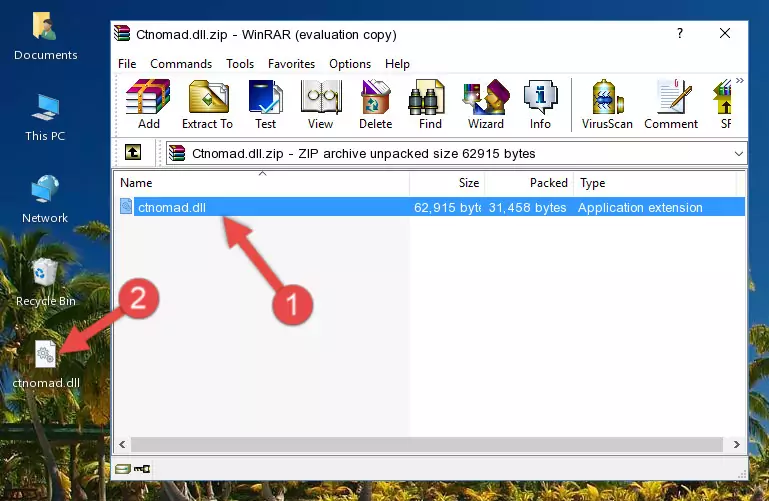Click the WinRAR books icon in title bar
The image size is (769, 501).
pyautogui.click(x=123, y=33)
